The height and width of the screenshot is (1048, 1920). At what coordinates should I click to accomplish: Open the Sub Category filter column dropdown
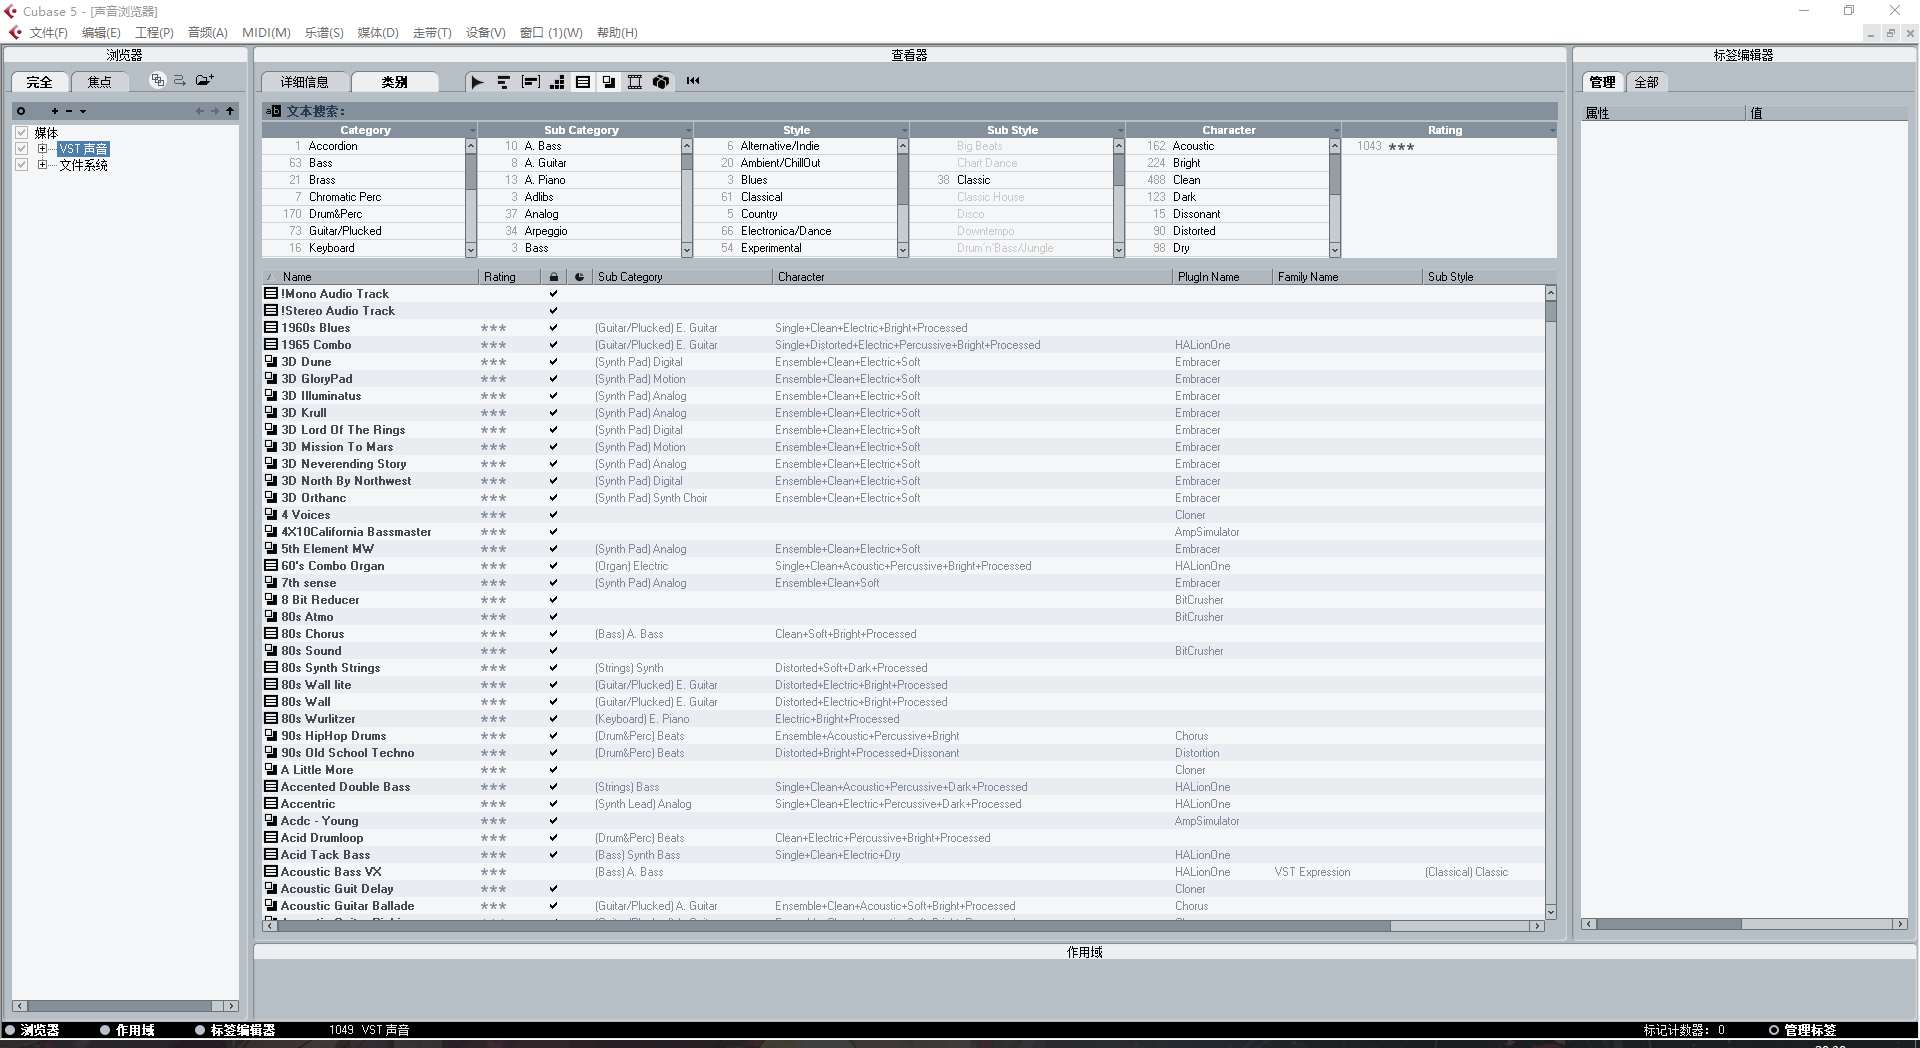[x=688, y=130]
